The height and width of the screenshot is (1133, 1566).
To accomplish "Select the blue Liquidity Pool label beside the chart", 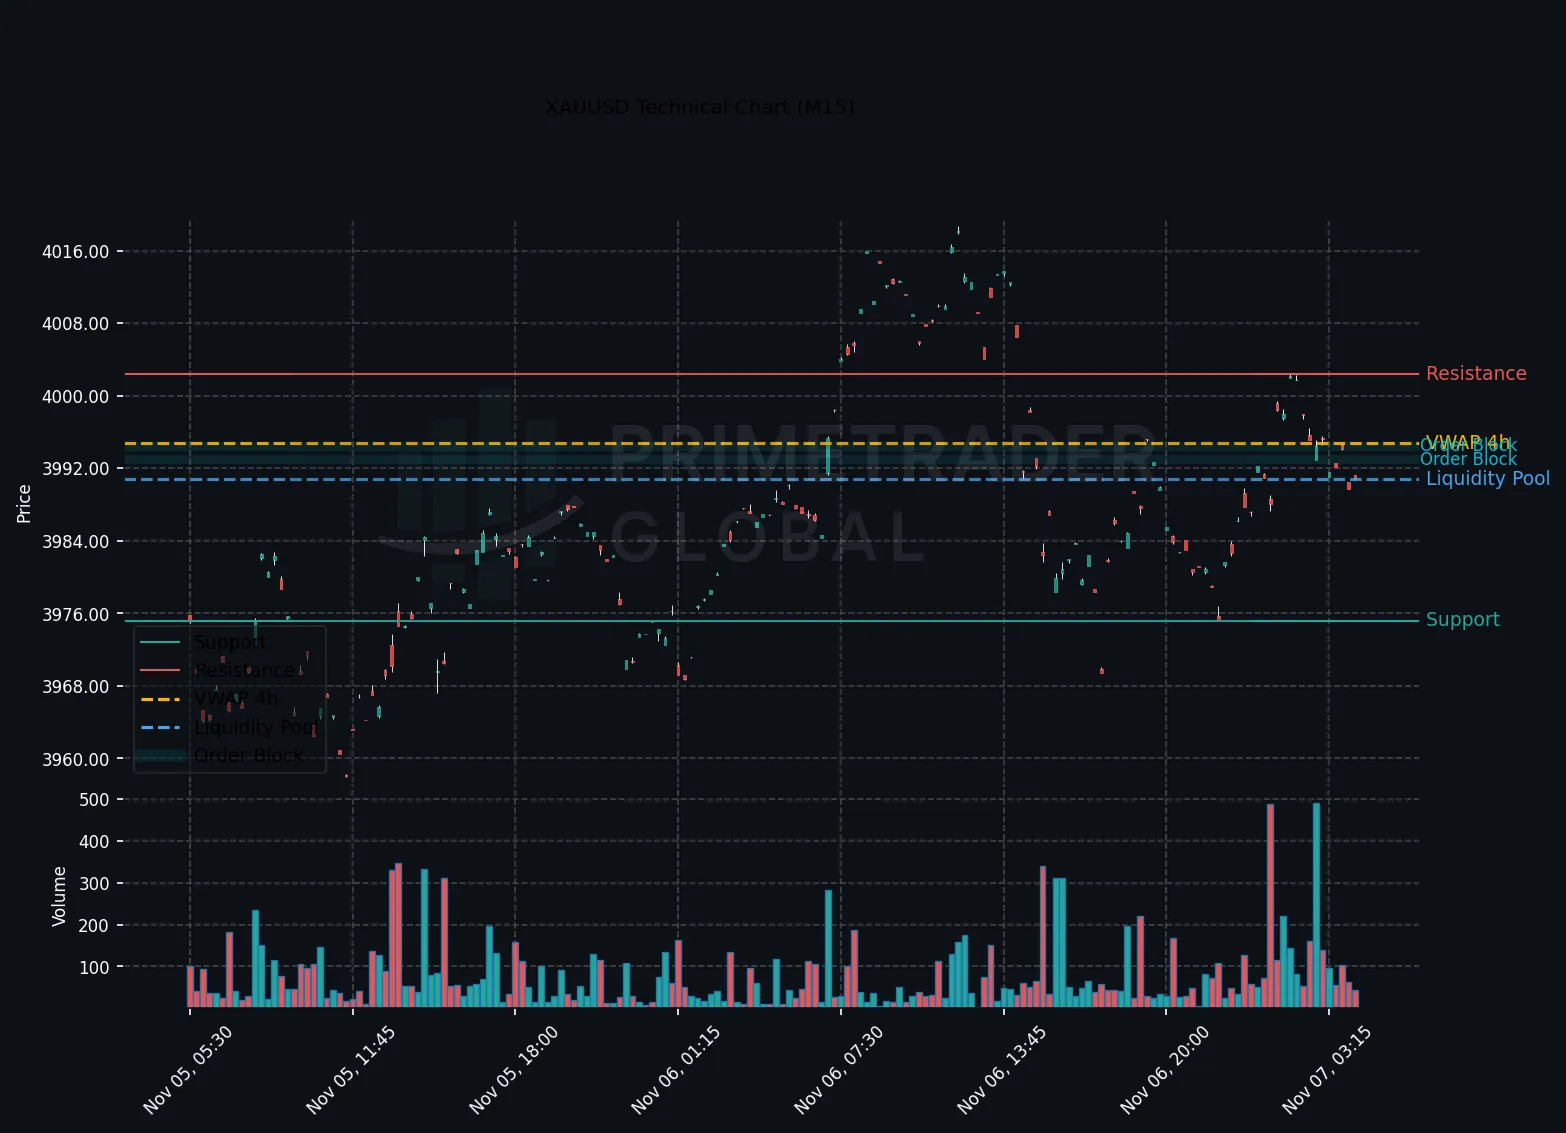I will click(1488, 479).
